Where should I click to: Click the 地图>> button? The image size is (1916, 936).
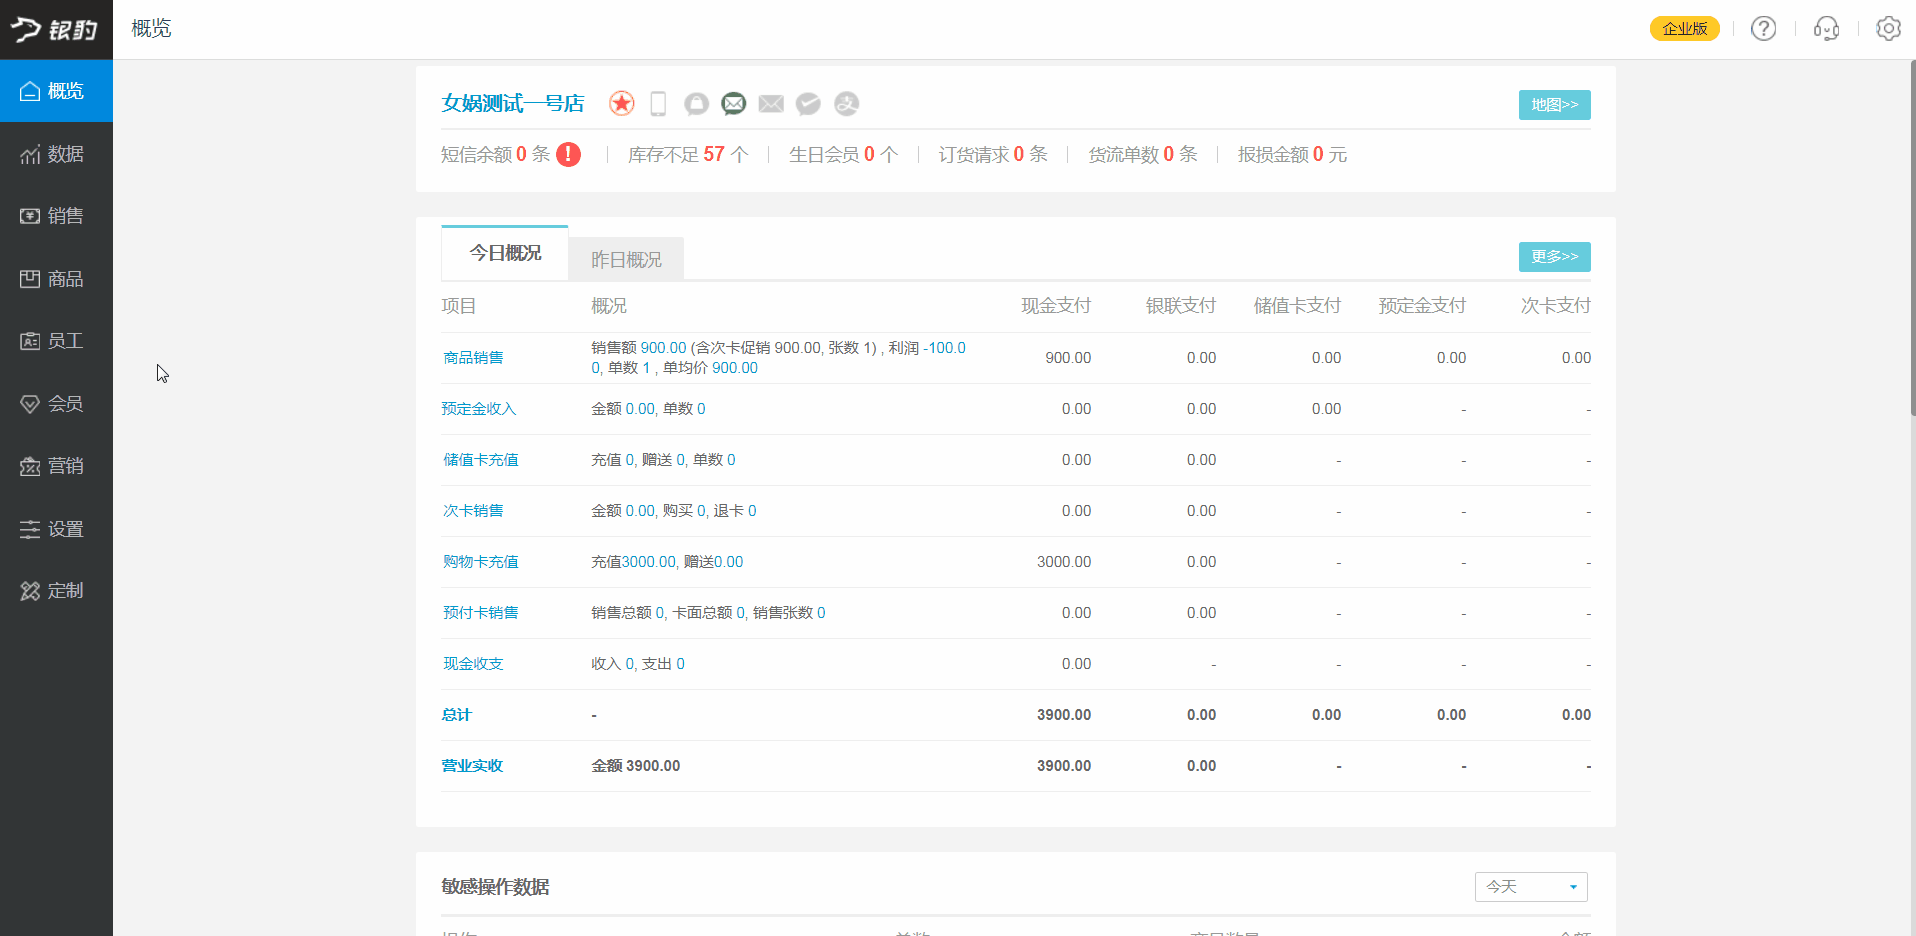tap(1554, 105)
